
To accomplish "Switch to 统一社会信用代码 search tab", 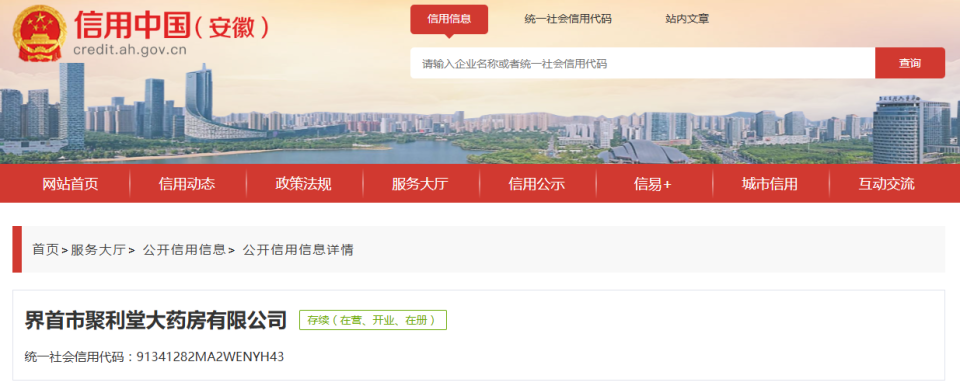I will 568,19.
